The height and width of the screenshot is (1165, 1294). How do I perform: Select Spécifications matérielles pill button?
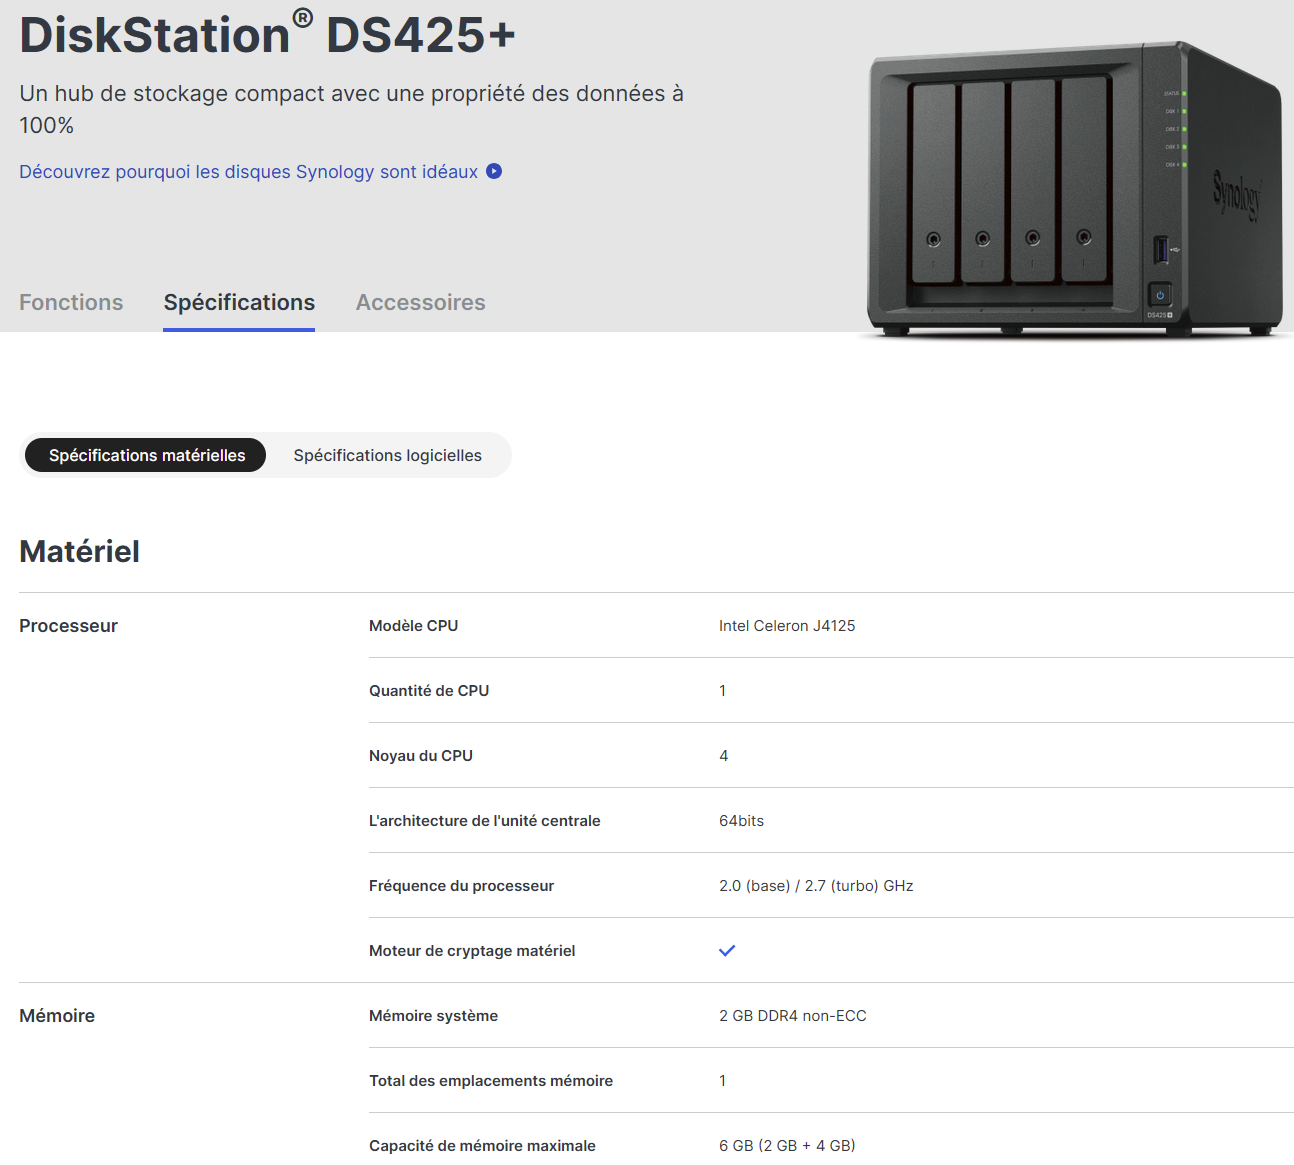tap(146, 455)
